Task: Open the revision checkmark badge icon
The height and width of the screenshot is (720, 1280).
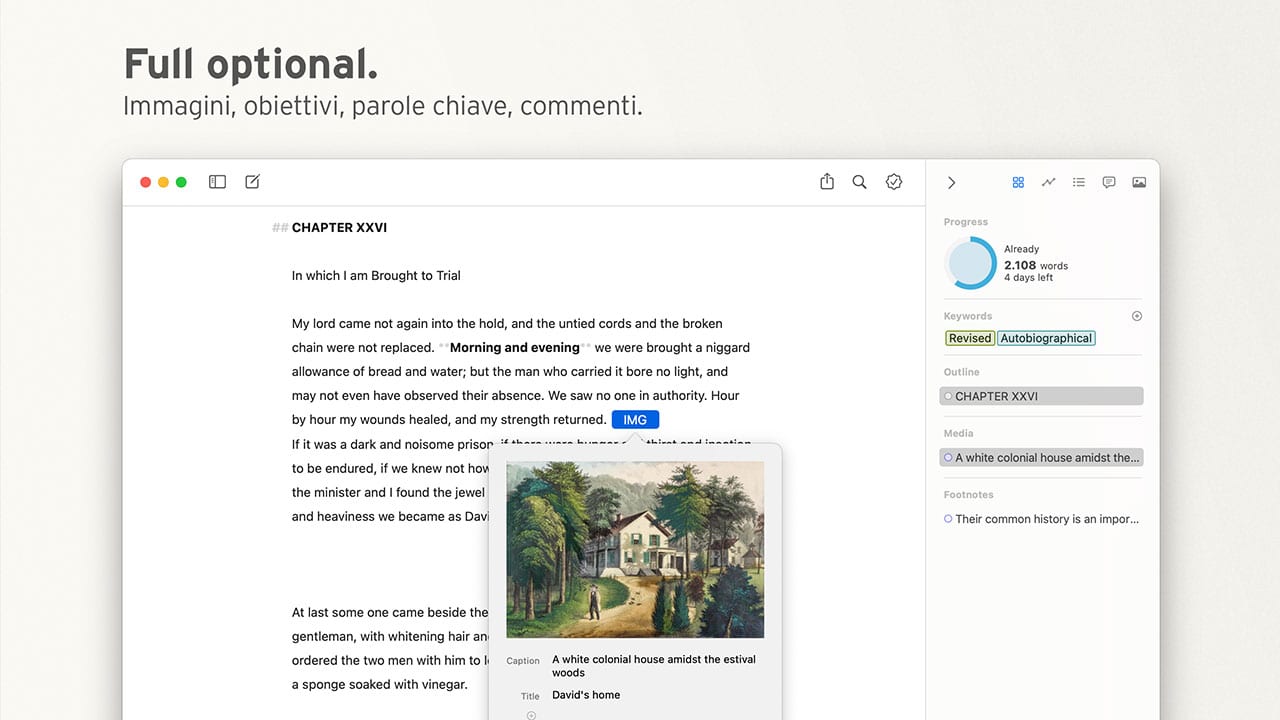Action: click(x=894, y=182)
